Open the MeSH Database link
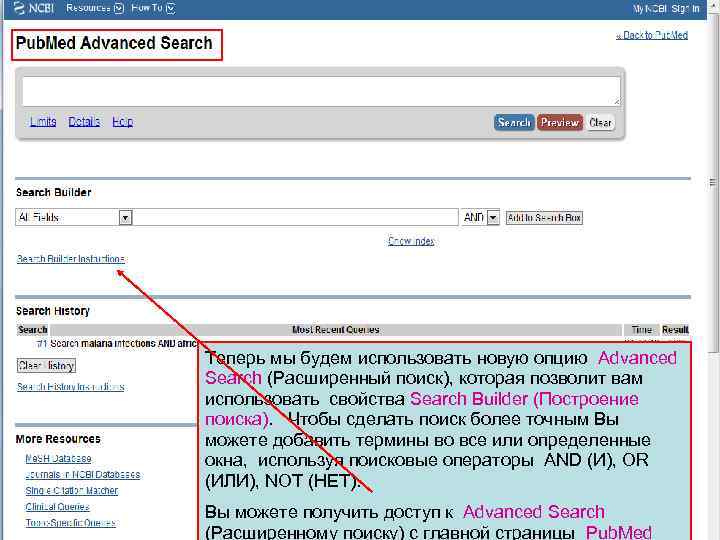The width and height of the screenshot is (720, 540). click(58, 459)
